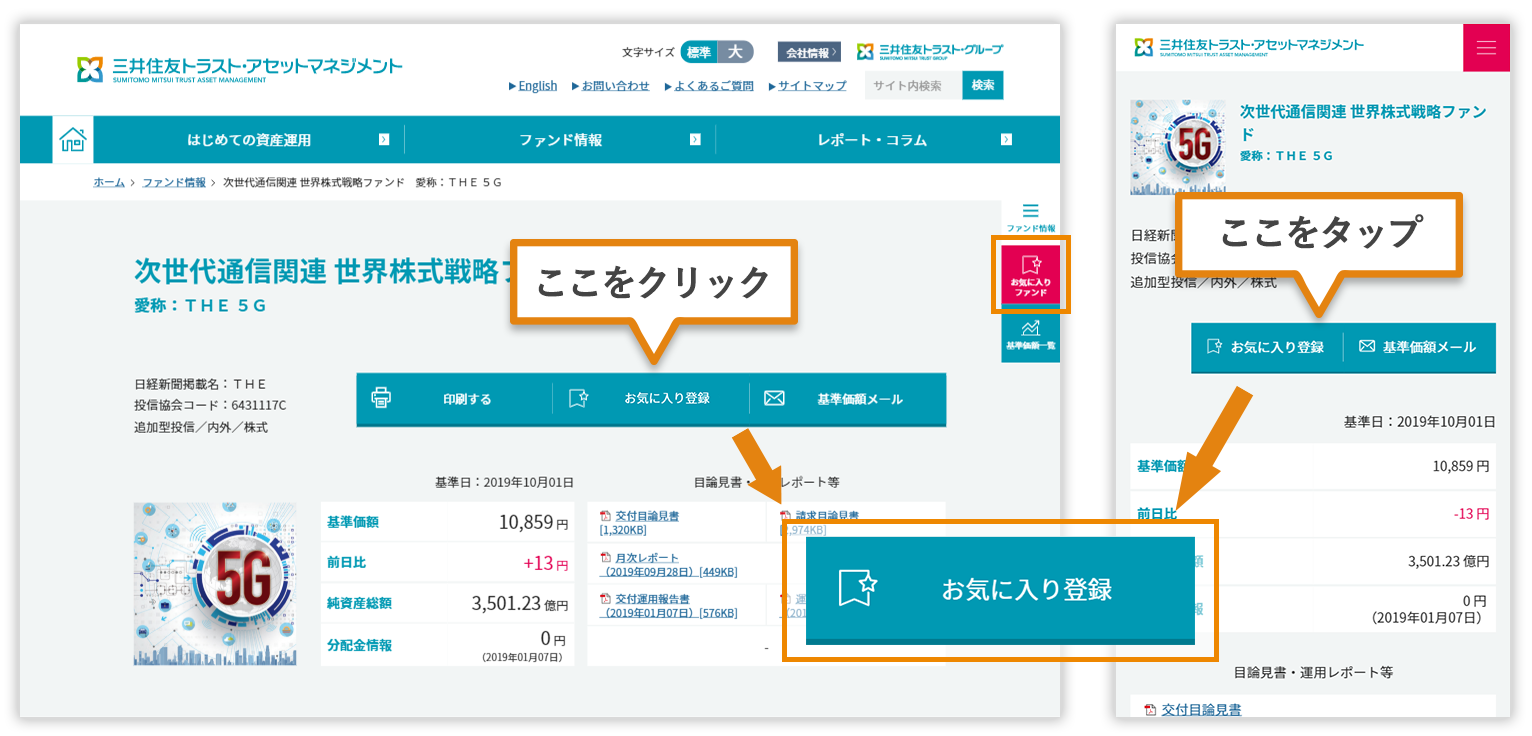Click お気に入り登録 in the desktop action bar
1532x736 pixels.
tap(651, 399)
